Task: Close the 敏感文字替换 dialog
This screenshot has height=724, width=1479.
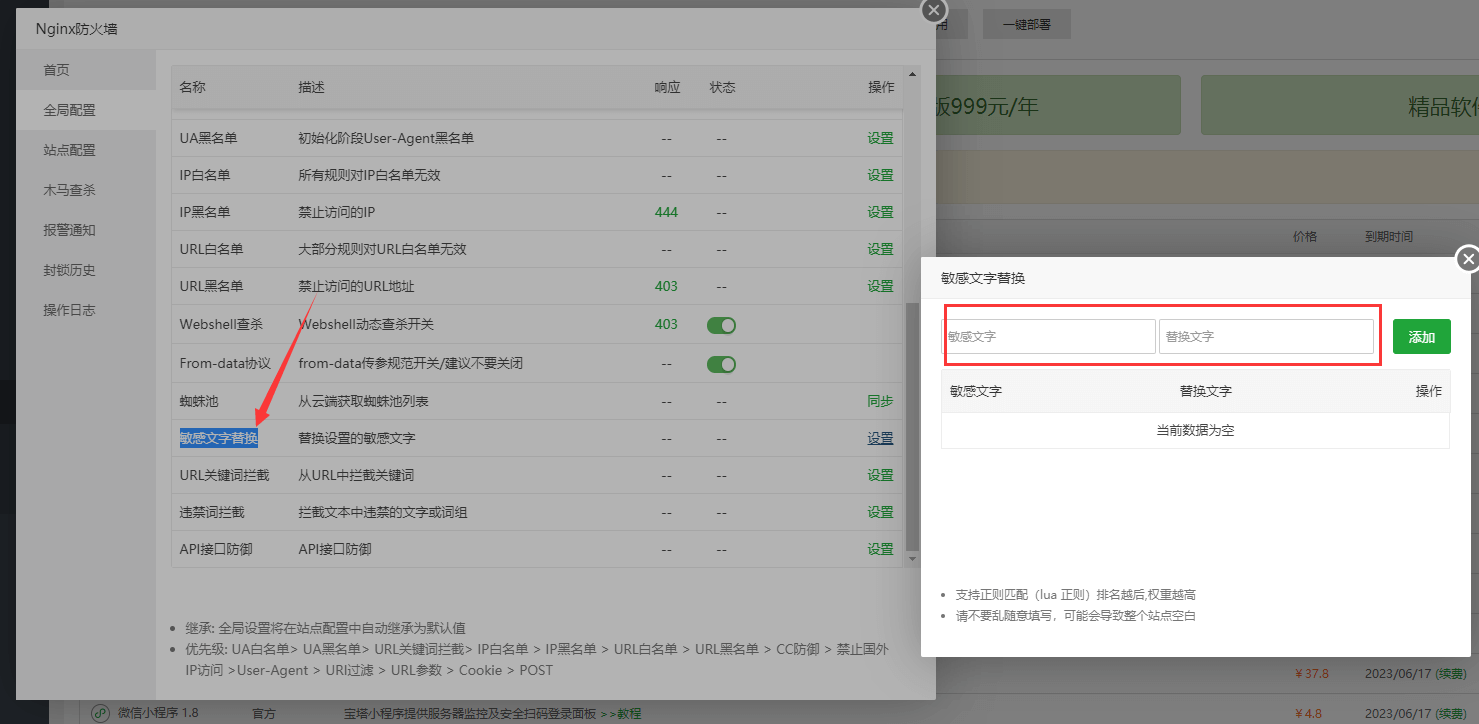Action: coord(1468,259)
